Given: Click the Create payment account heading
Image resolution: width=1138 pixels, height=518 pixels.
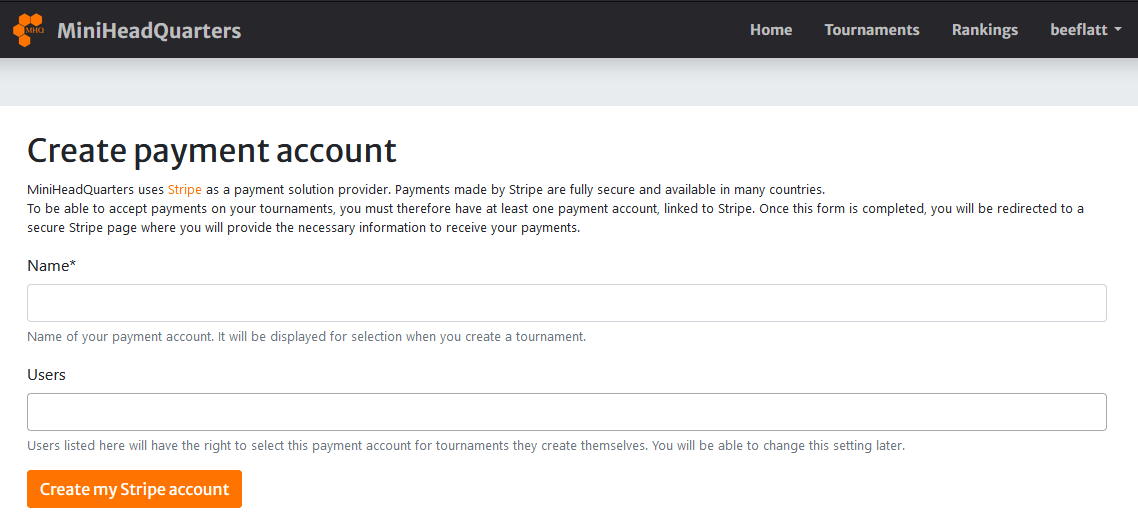Looking at the screenshot, I should pos(212,150).
